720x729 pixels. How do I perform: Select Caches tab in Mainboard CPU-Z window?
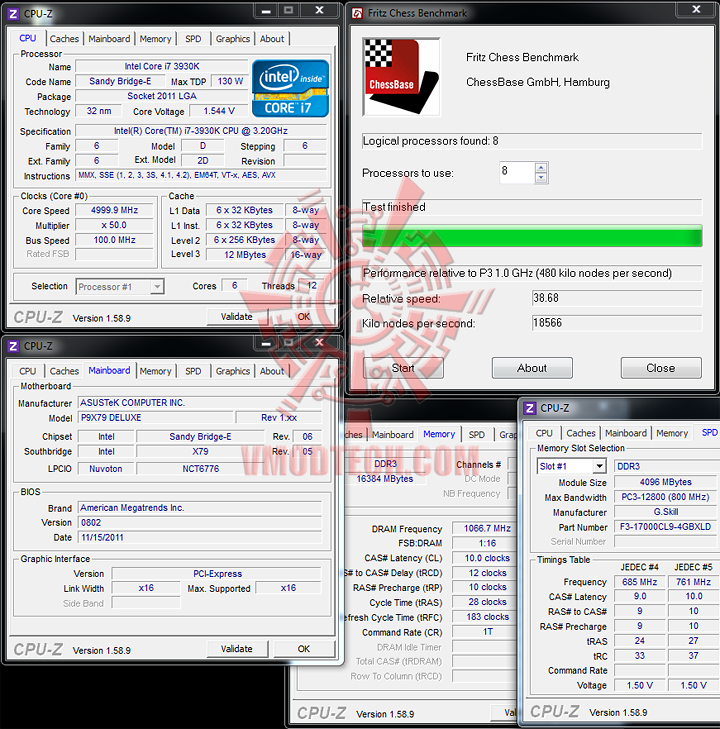pos(64,371)
